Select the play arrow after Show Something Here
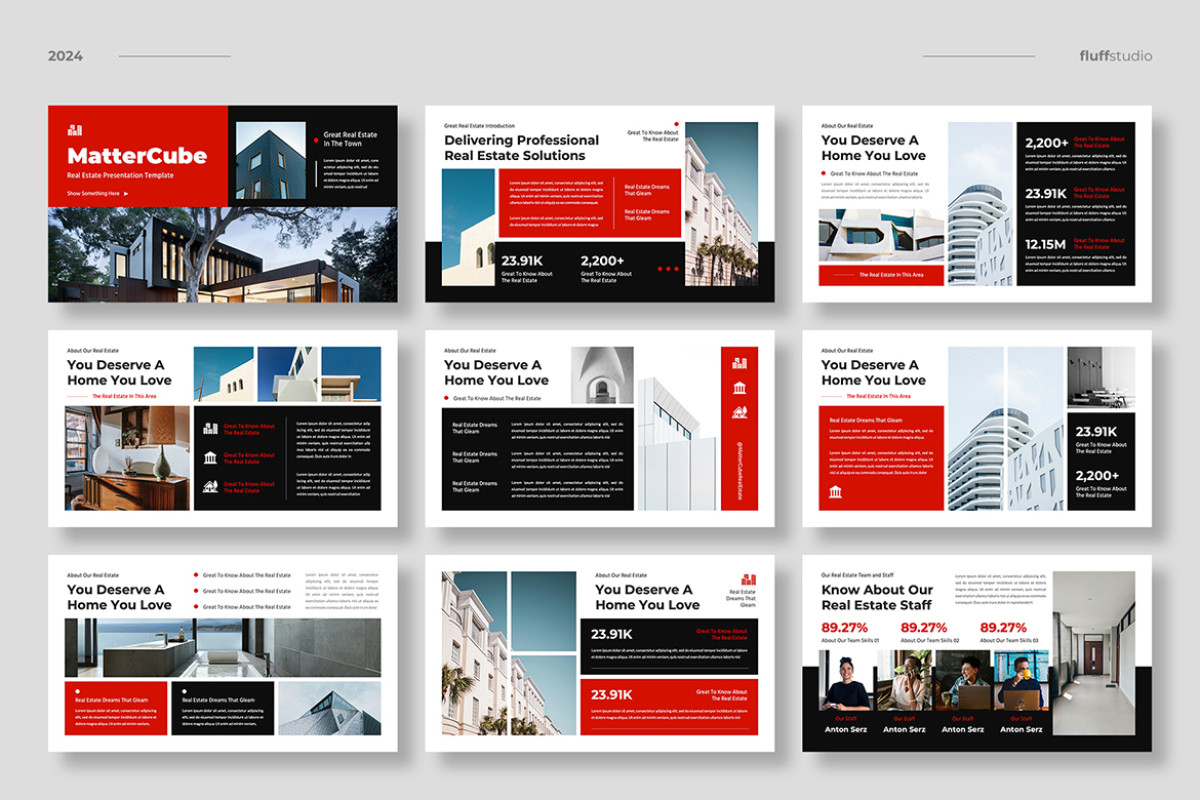The width and height of the screenshot is (1200, 800). (126, 194)
